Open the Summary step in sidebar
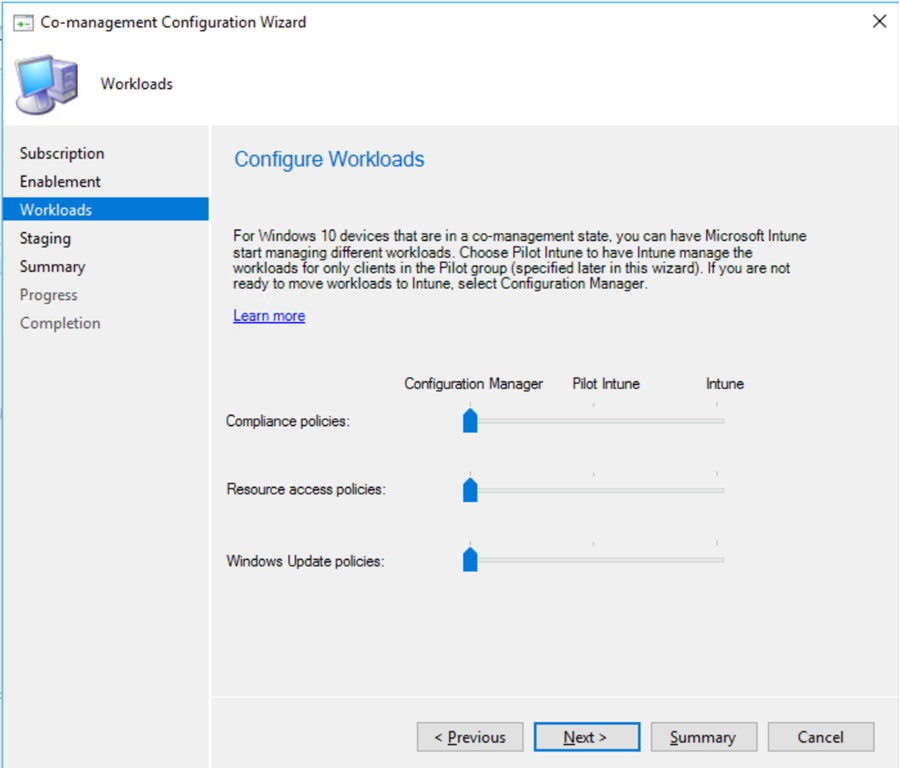This screenshot has width=899, height=768. pos(52,267)
